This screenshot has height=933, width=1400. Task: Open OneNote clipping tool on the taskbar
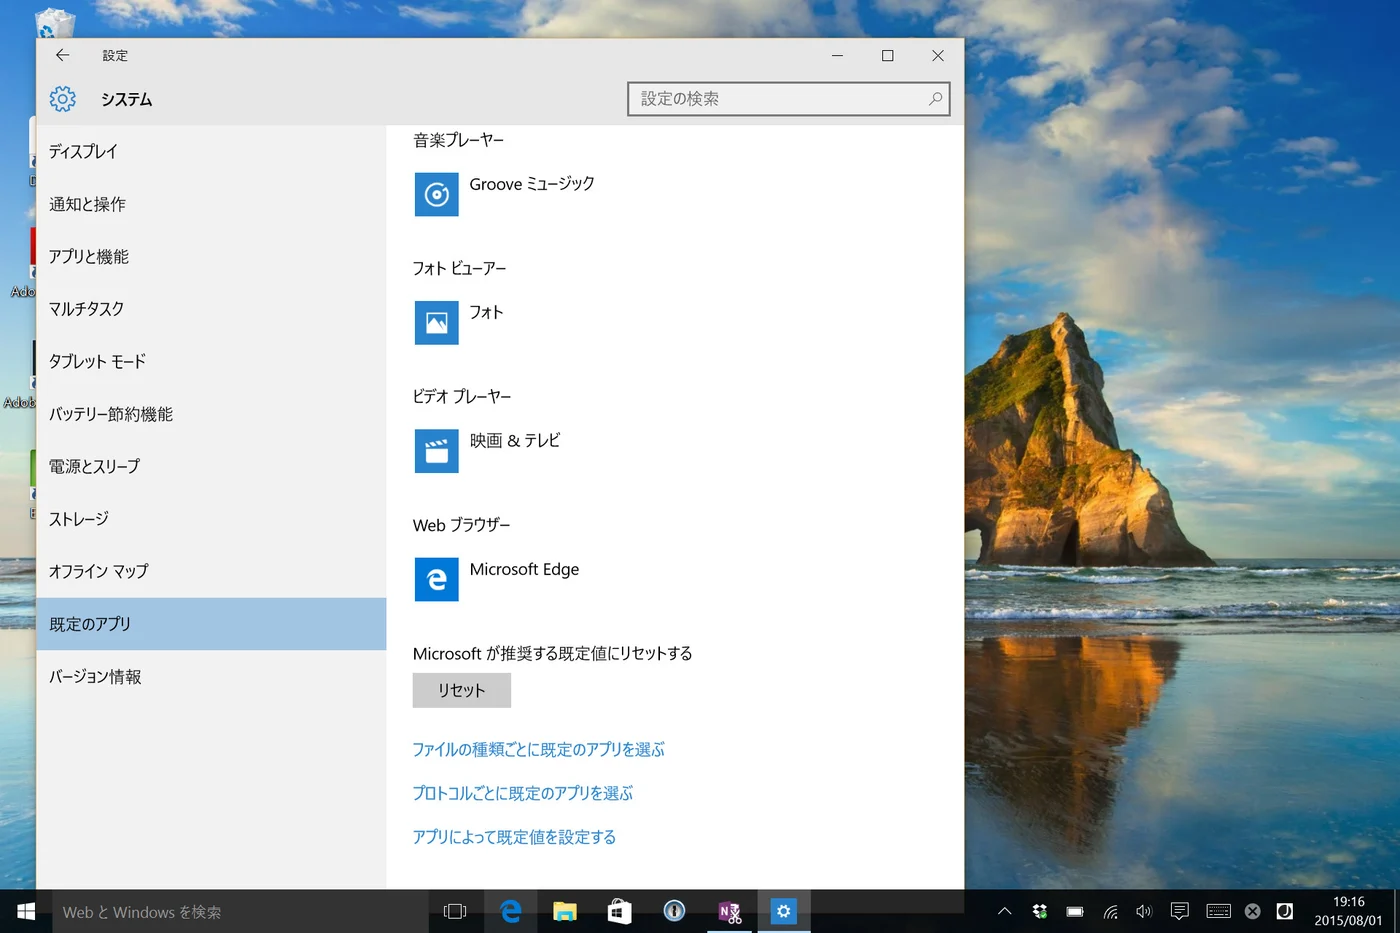click(730, 911)
